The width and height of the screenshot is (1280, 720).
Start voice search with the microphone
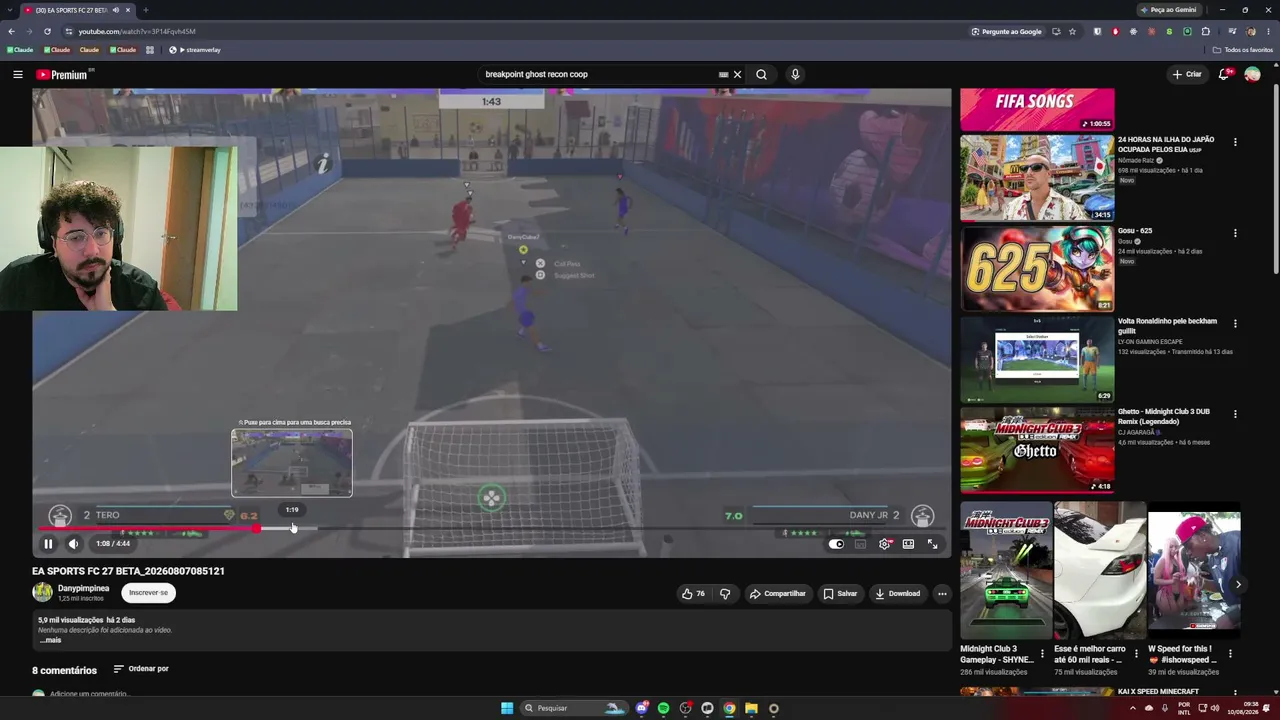coord(795,74)
